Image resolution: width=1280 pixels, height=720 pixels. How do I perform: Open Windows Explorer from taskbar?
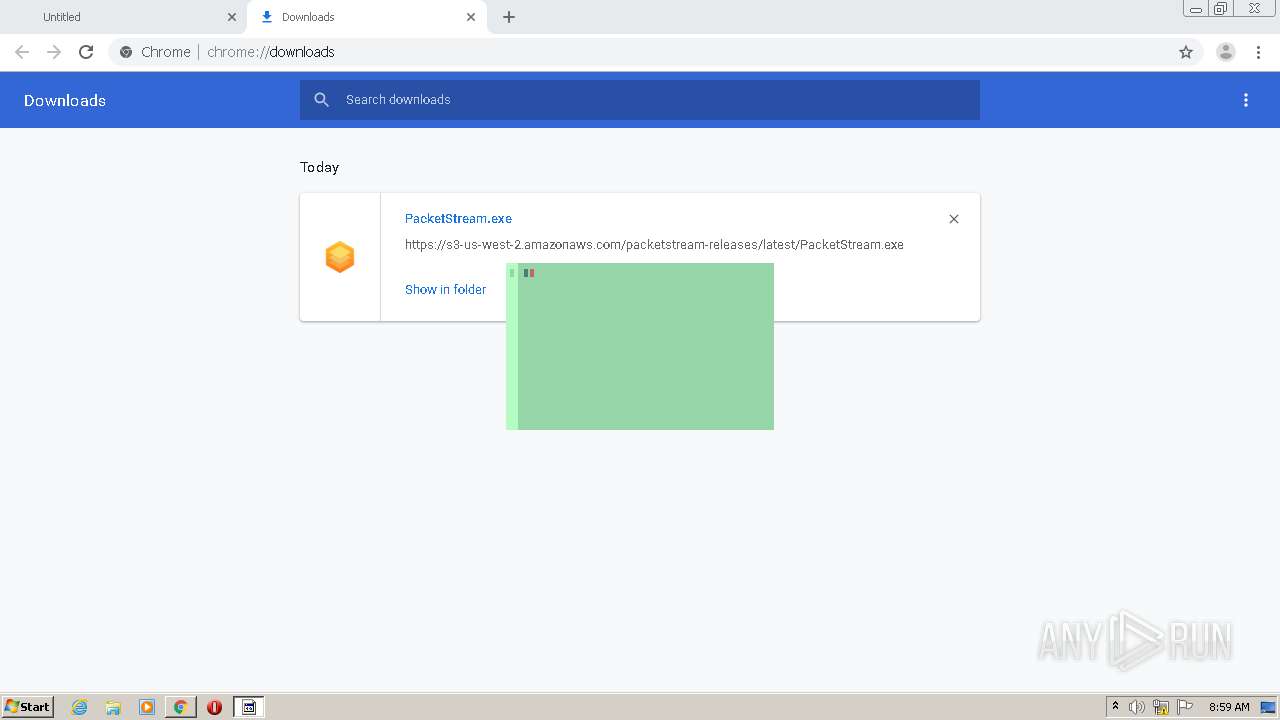tap(113, 707)
